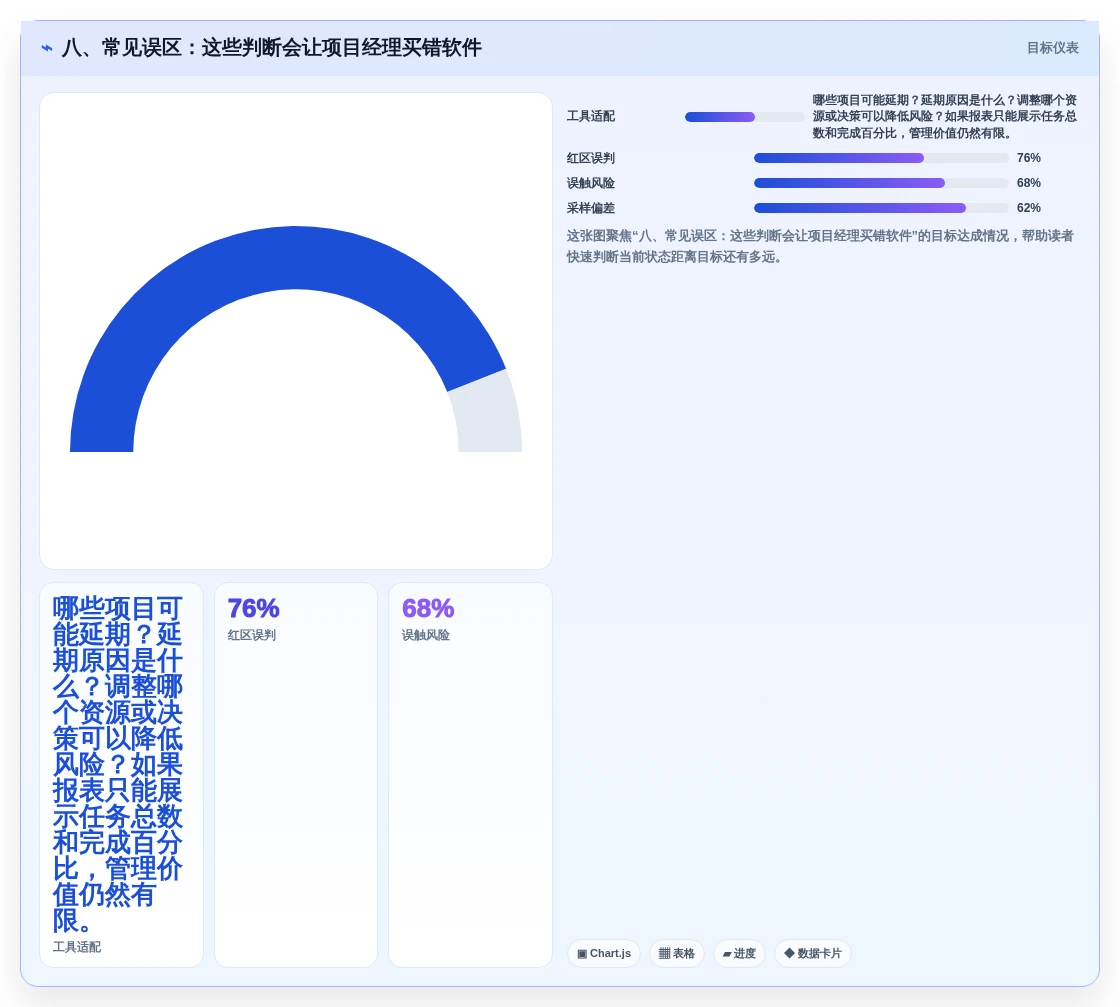Click the blue lightning icon beside the title
Viewport: 1120px width, 1007px height.
tap(46, 48)
